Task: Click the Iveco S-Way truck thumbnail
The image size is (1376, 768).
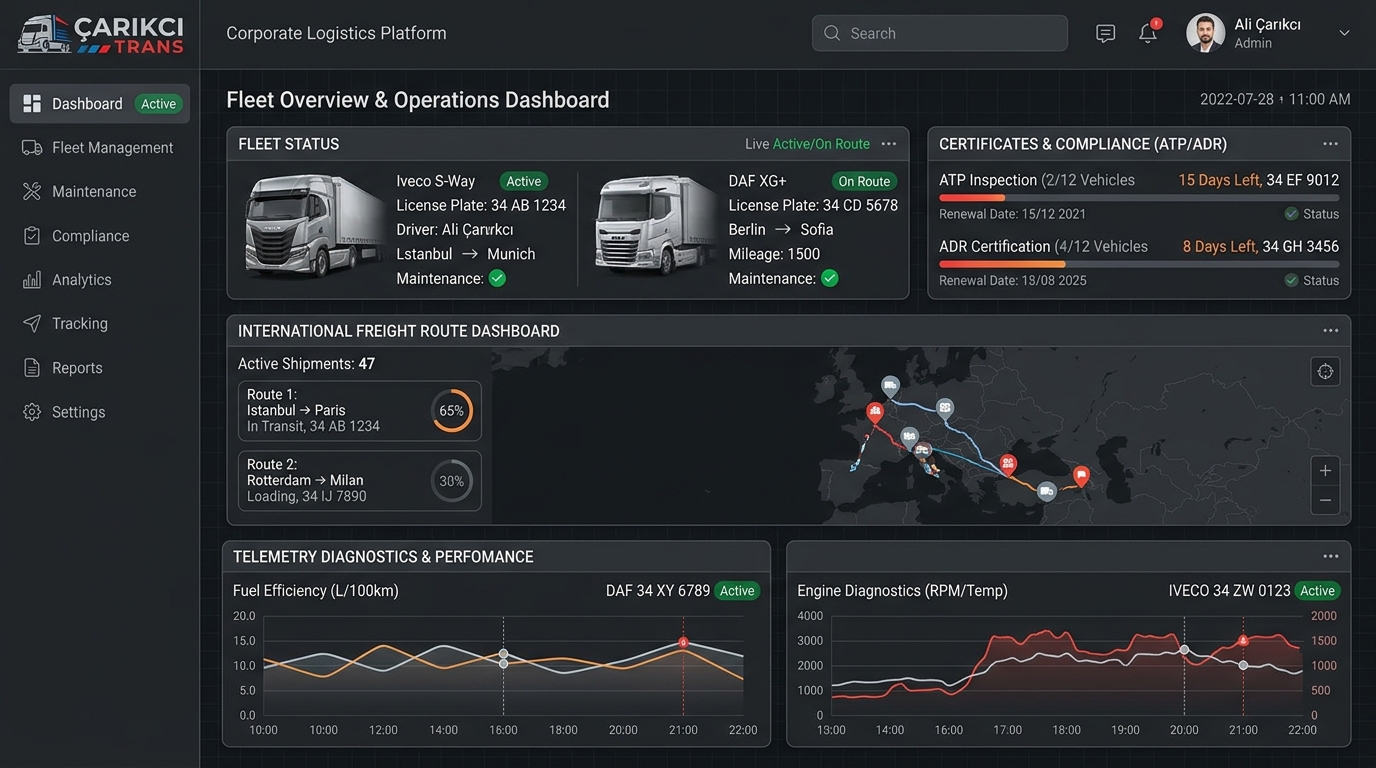Action: pos(313,227)
